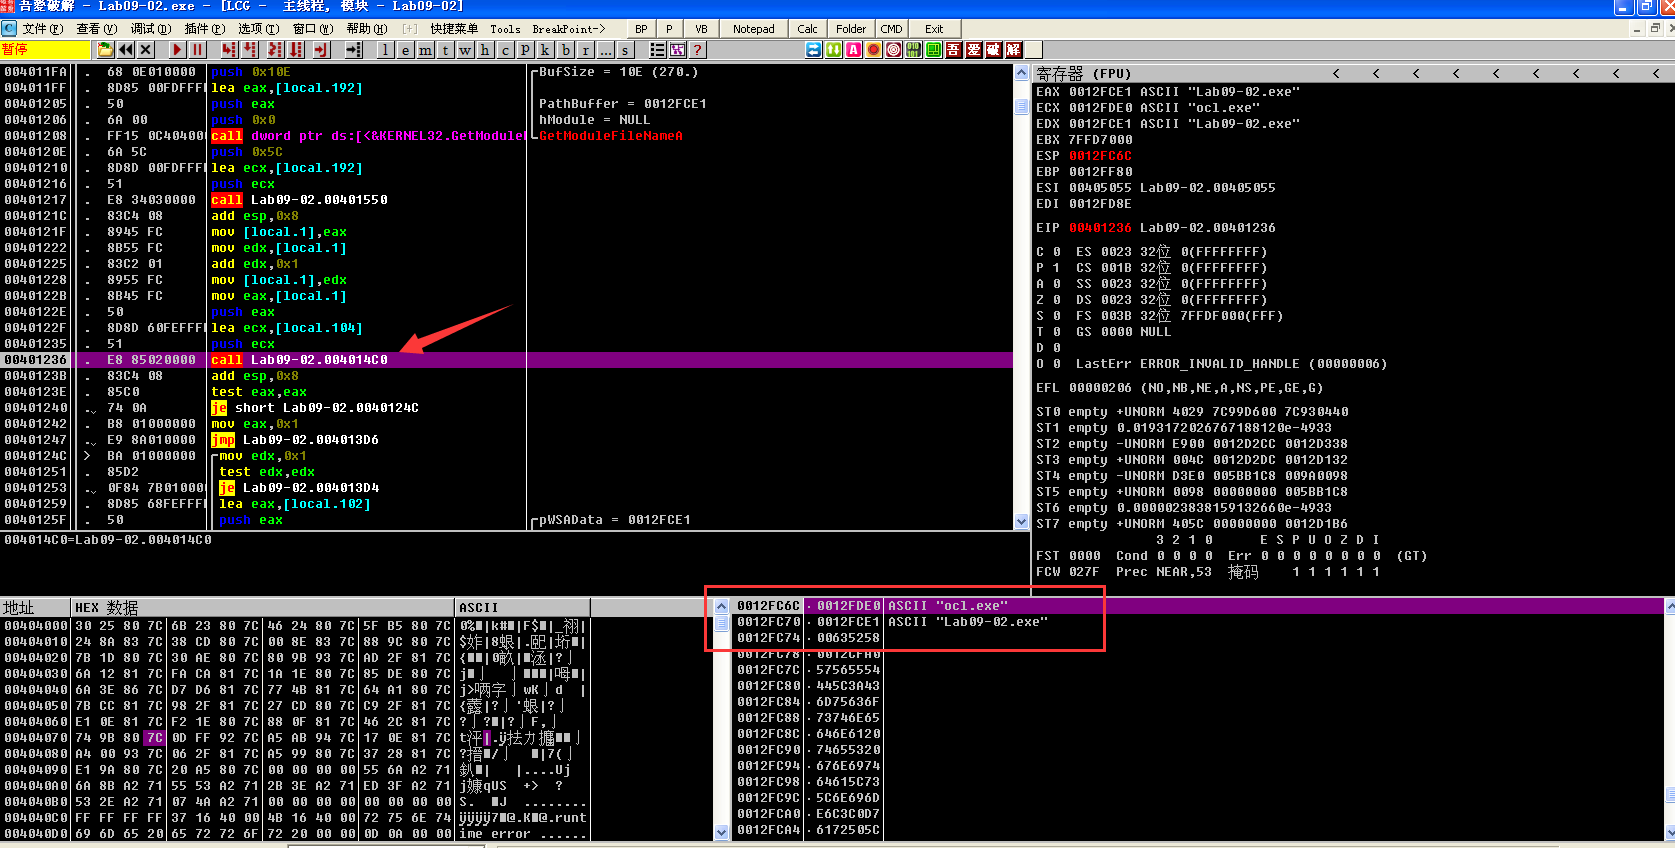Open Threads window with 't' button
The image size is (1675, 848).
pos(445,49)
